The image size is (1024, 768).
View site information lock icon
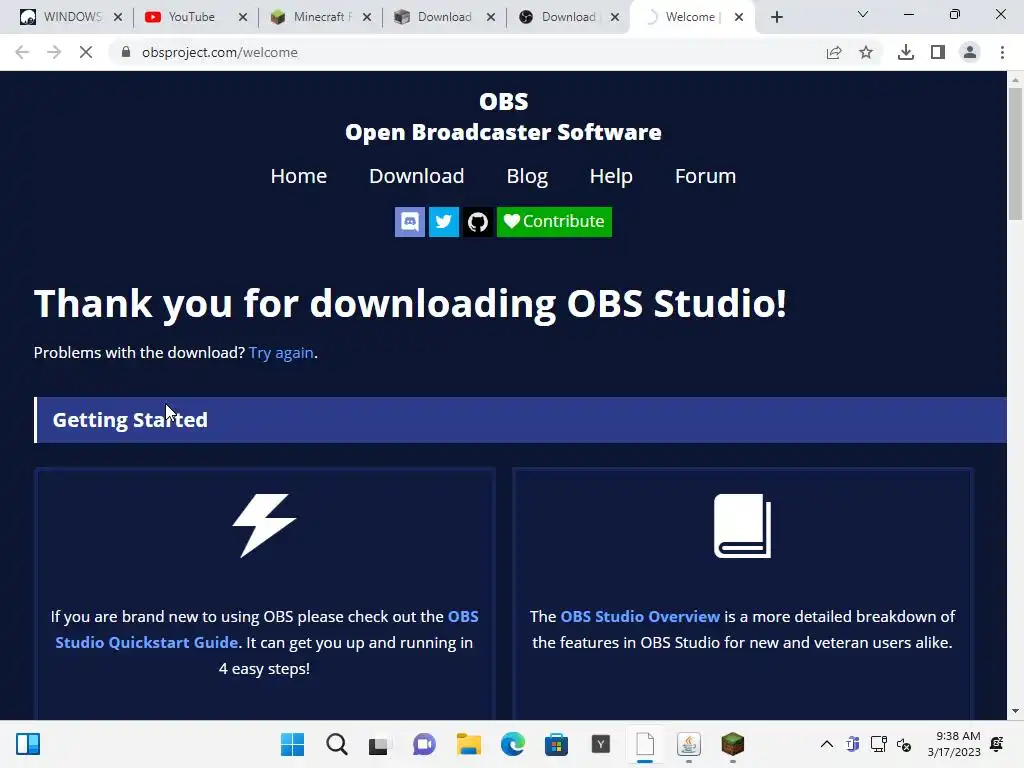click(126, 52)
